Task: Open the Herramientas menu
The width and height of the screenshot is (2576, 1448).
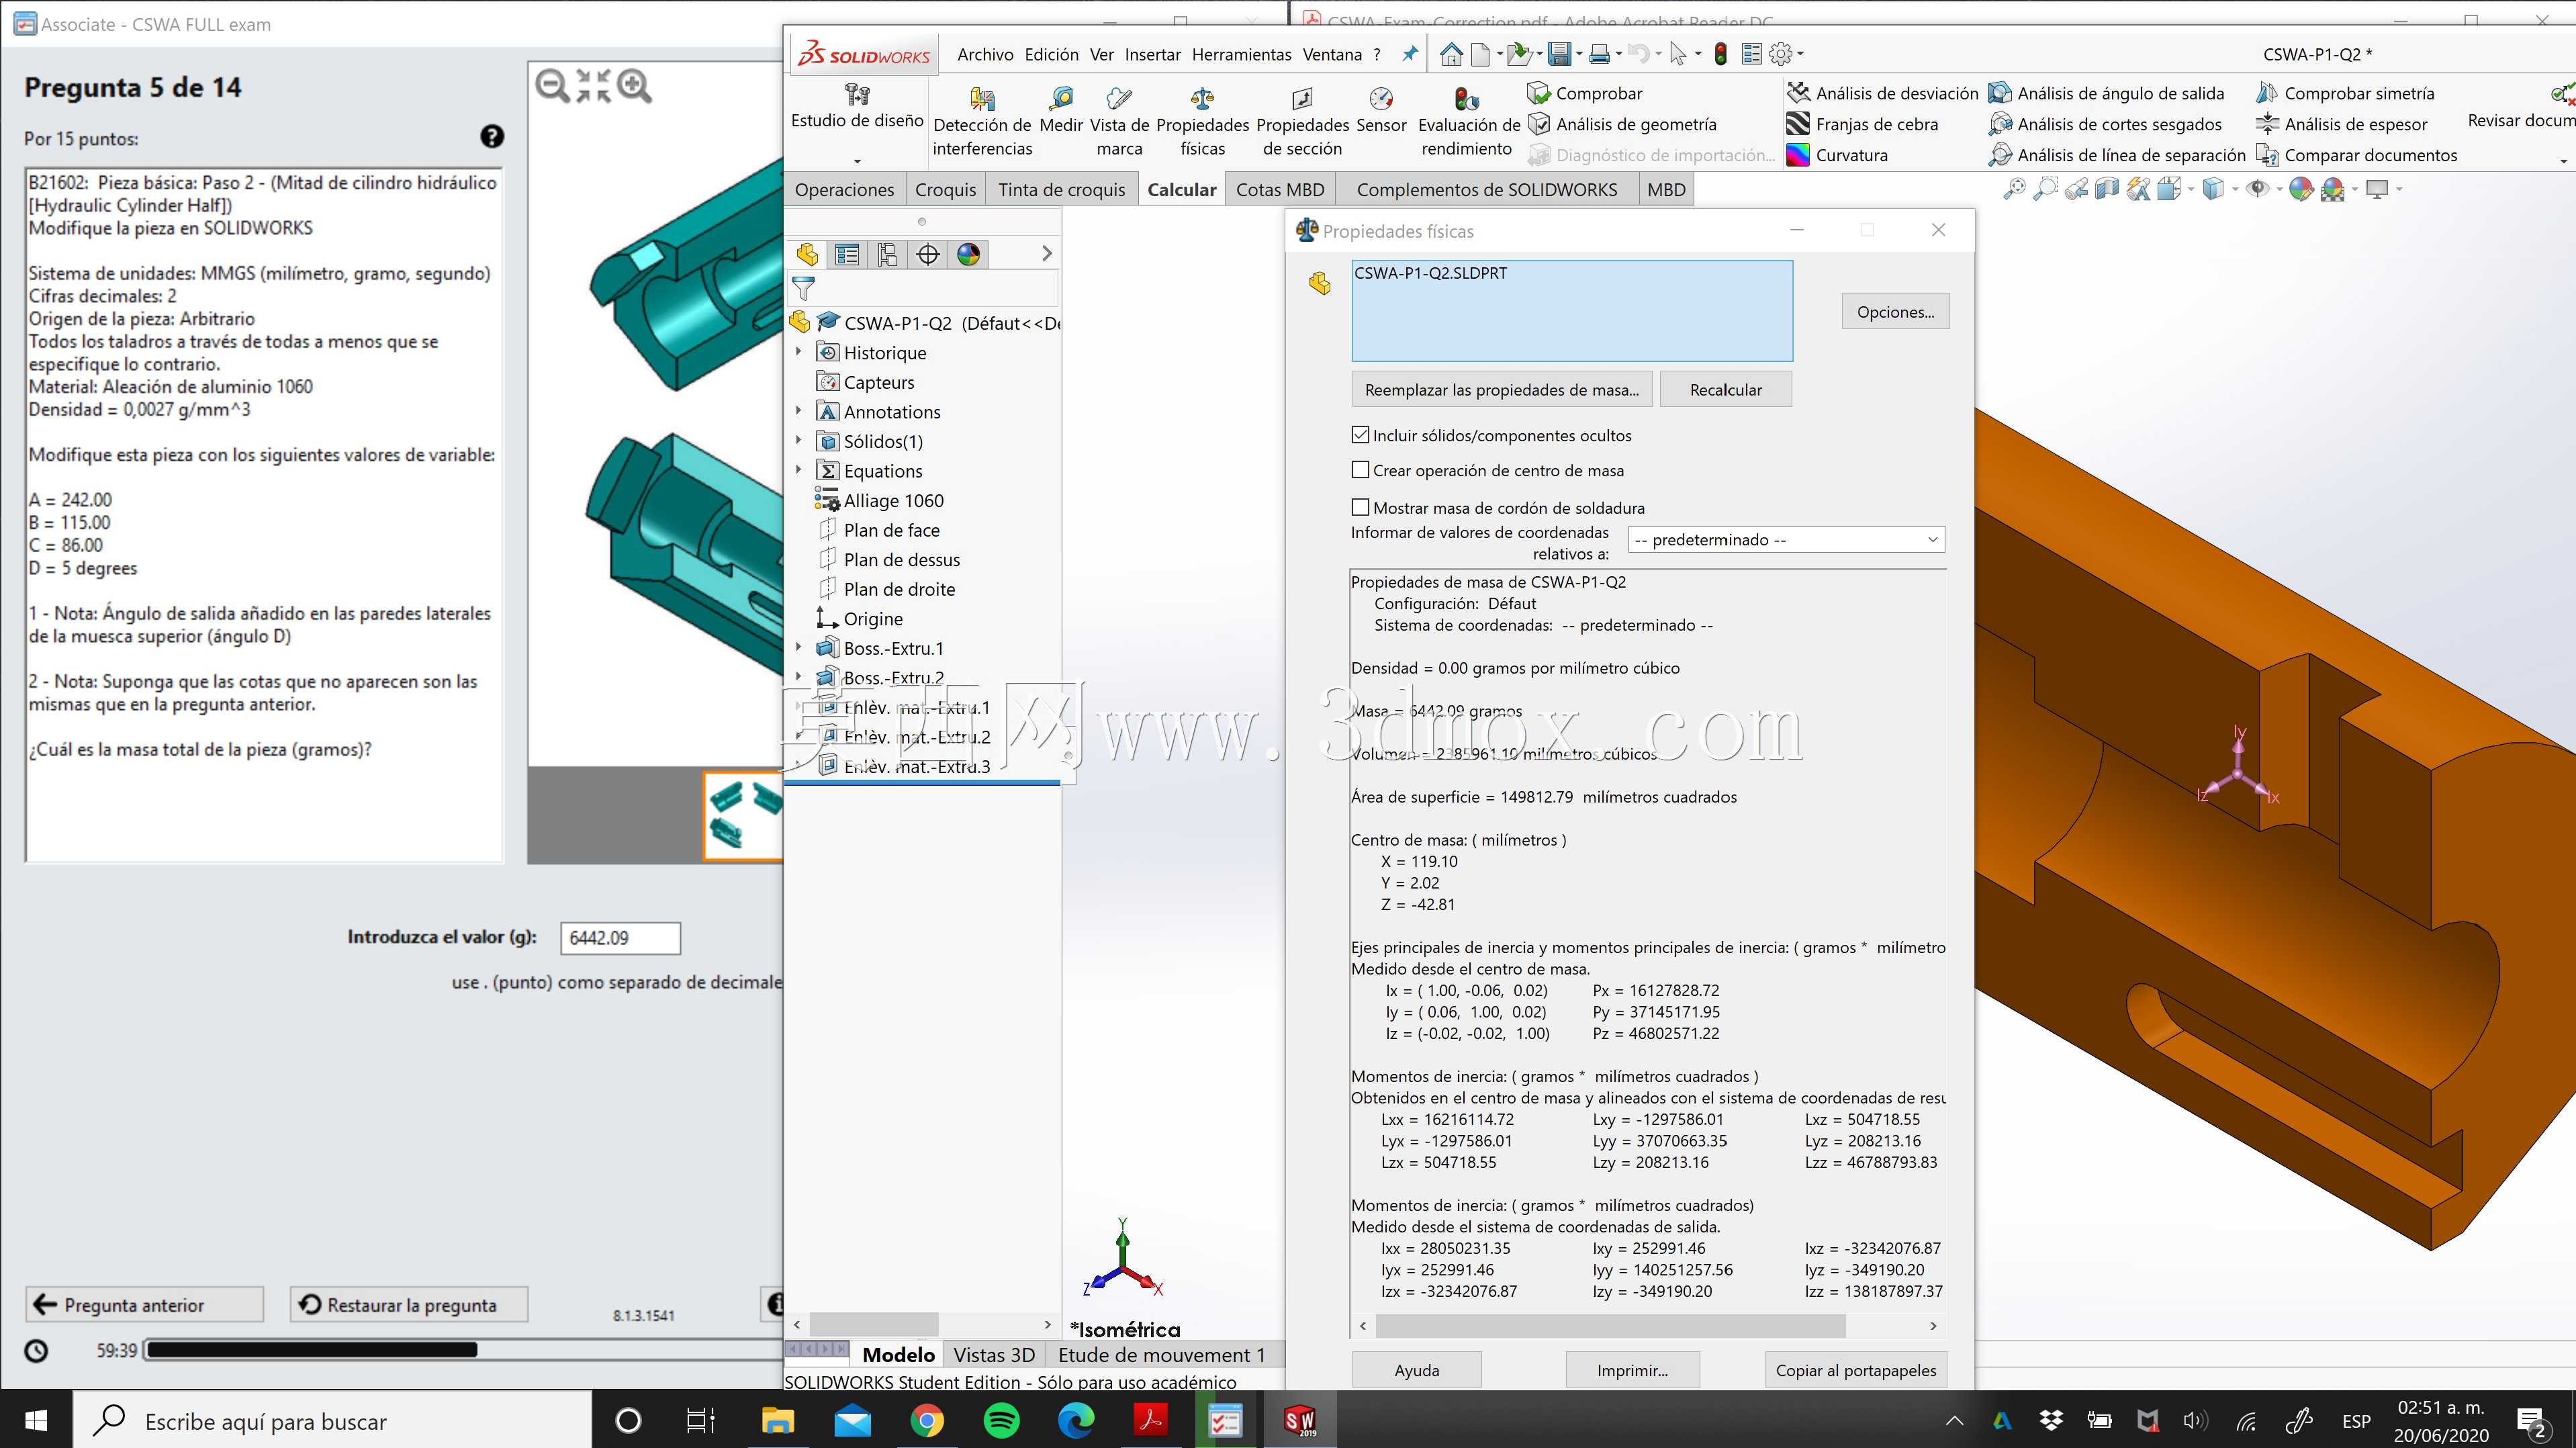Action: tap(1241, 54)
